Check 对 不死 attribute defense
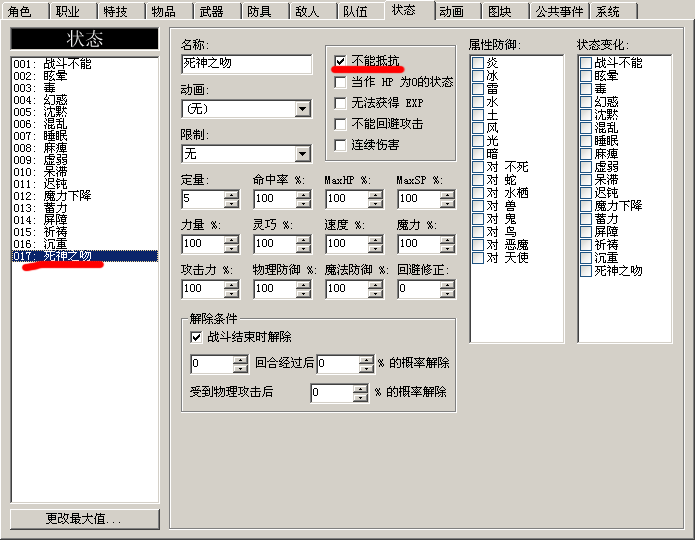Viewport: 695px width, 540px height. [x=478, y=167]
